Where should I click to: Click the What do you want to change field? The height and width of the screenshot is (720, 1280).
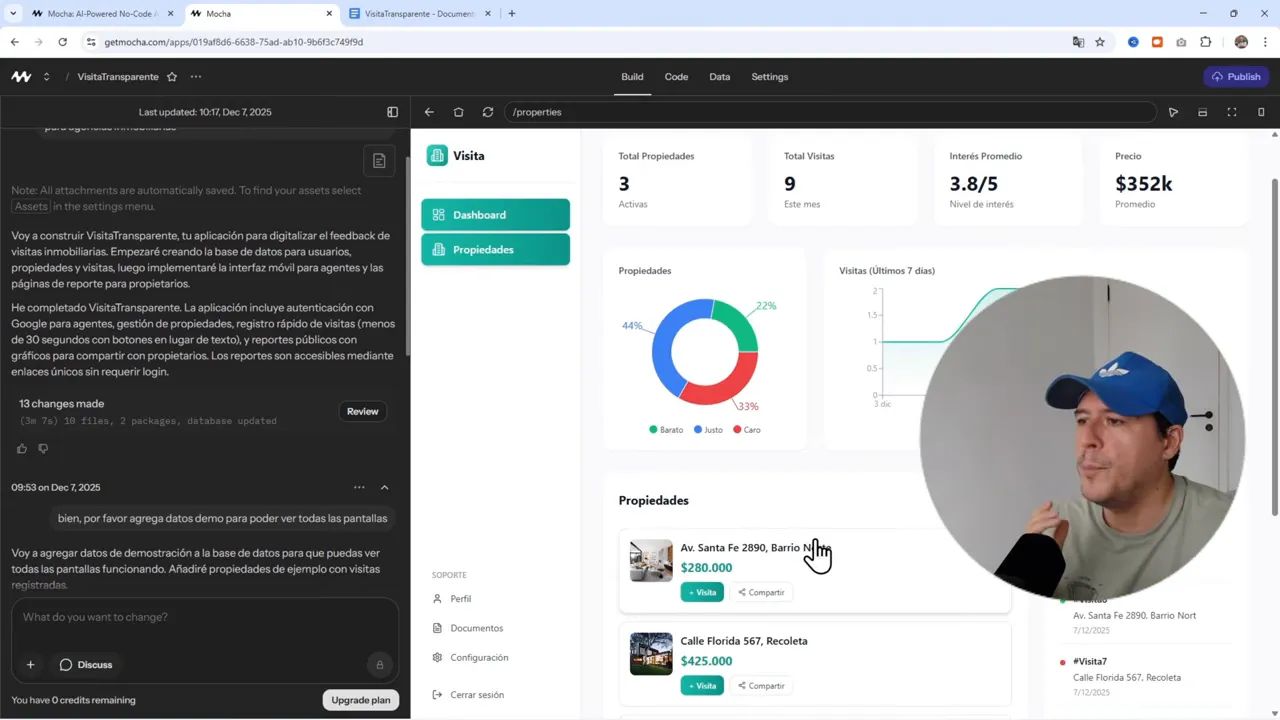pyautogui.click(x=200, y=617)
